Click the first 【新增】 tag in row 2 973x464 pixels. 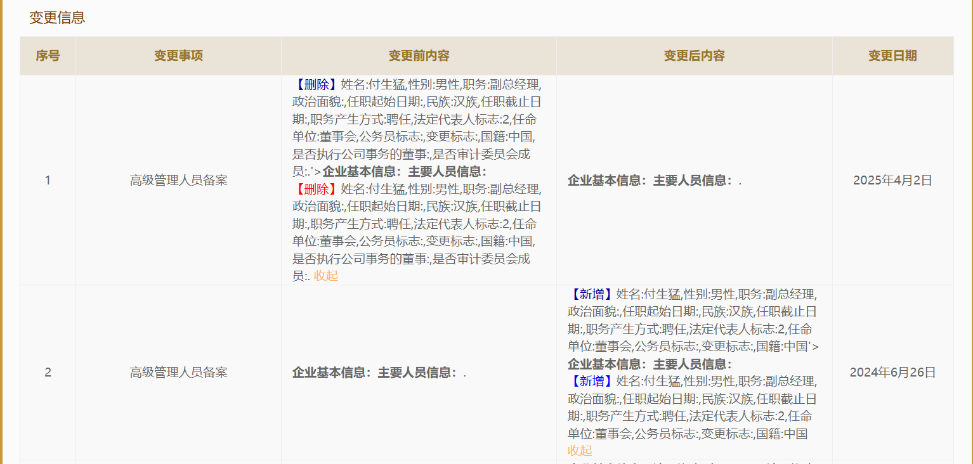coord(591,294)
